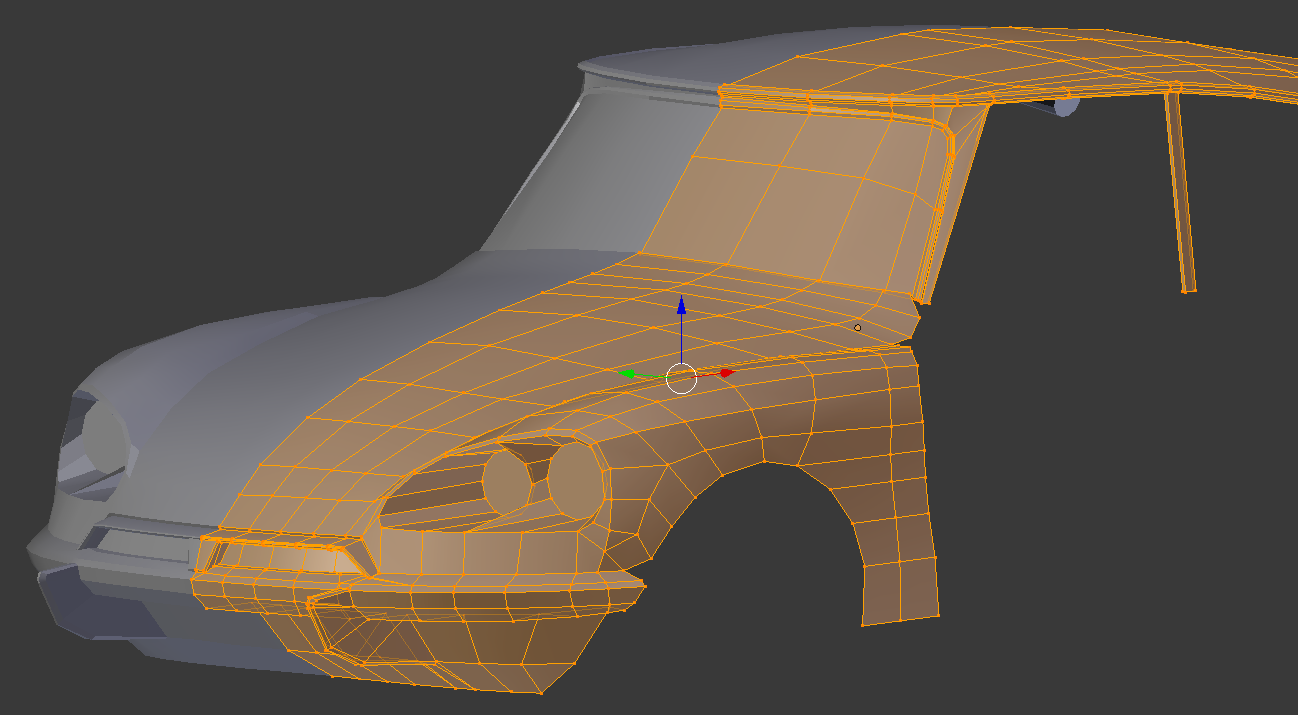This screenshot has width=1298, height=715.
Task: Click the white circle at gizmo center
Action: pos(681,378)
